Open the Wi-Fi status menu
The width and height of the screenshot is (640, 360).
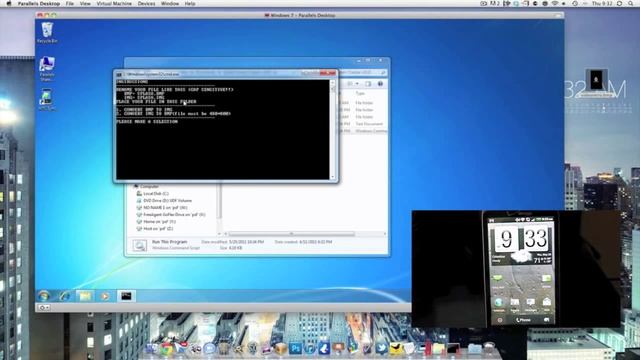point(554,3)
